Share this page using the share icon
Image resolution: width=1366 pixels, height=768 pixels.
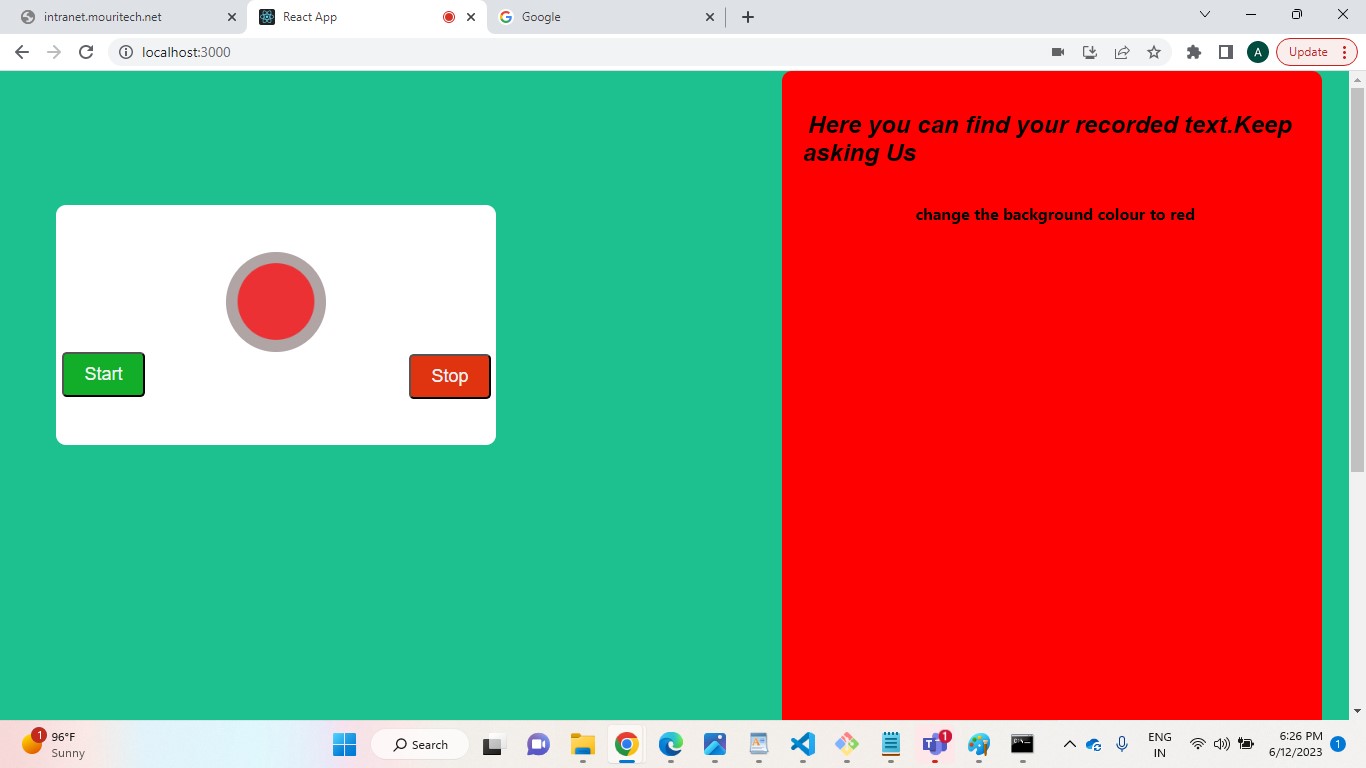pyautogui.click(x=1122, y=52)
